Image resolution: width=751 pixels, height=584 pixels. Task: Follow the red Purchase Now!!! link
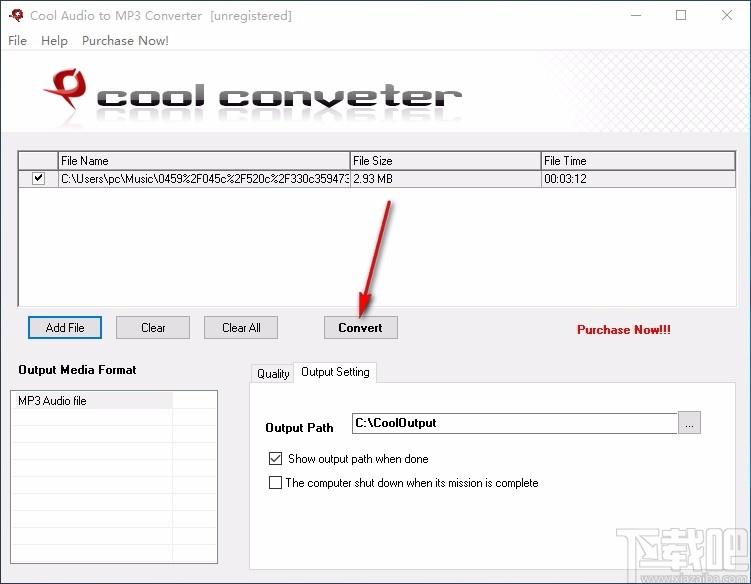pyautogui.click(x=624, y=330)
